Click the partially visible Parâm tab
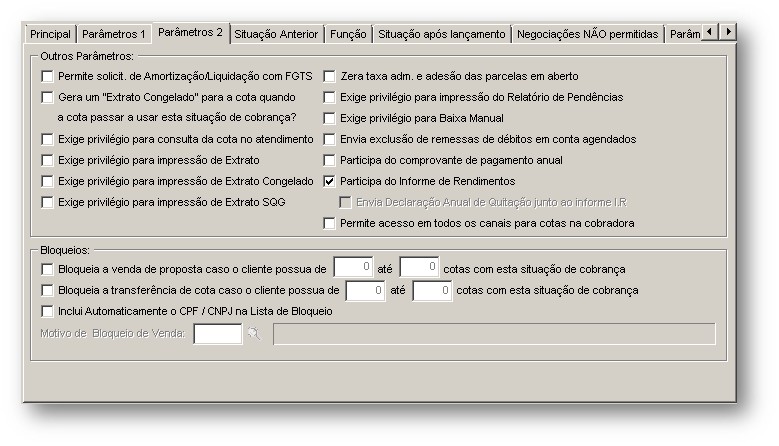 [x=684, y=34]
